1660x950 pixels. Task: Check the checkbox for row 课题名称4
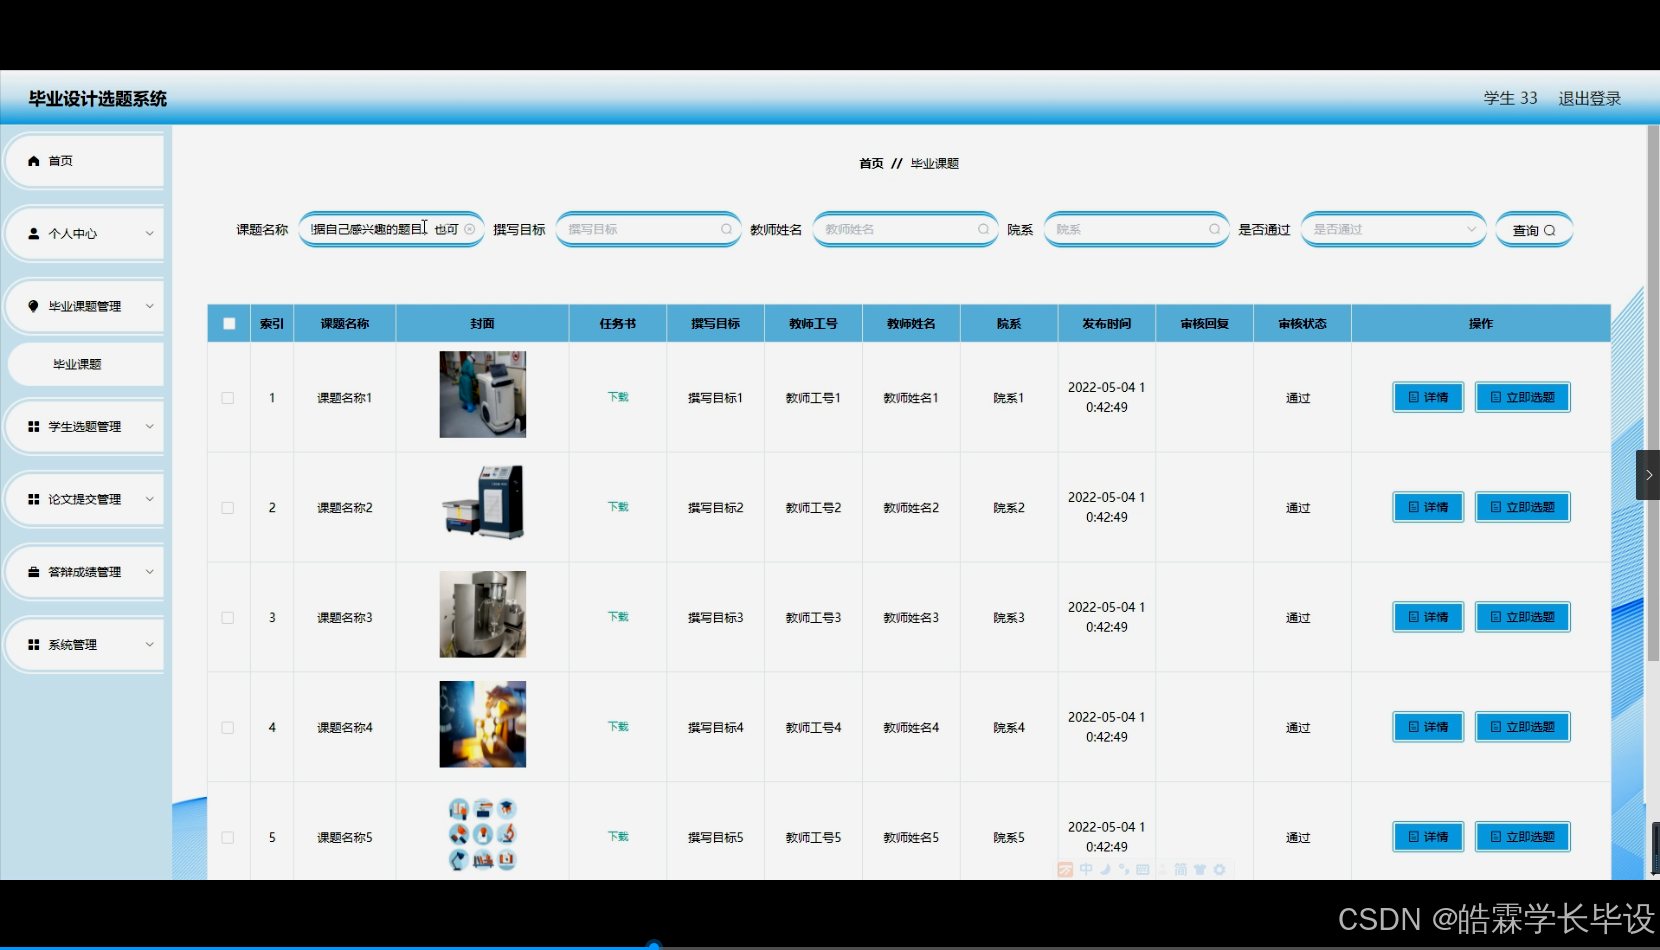pyautogui.click(x=228, y=728)
